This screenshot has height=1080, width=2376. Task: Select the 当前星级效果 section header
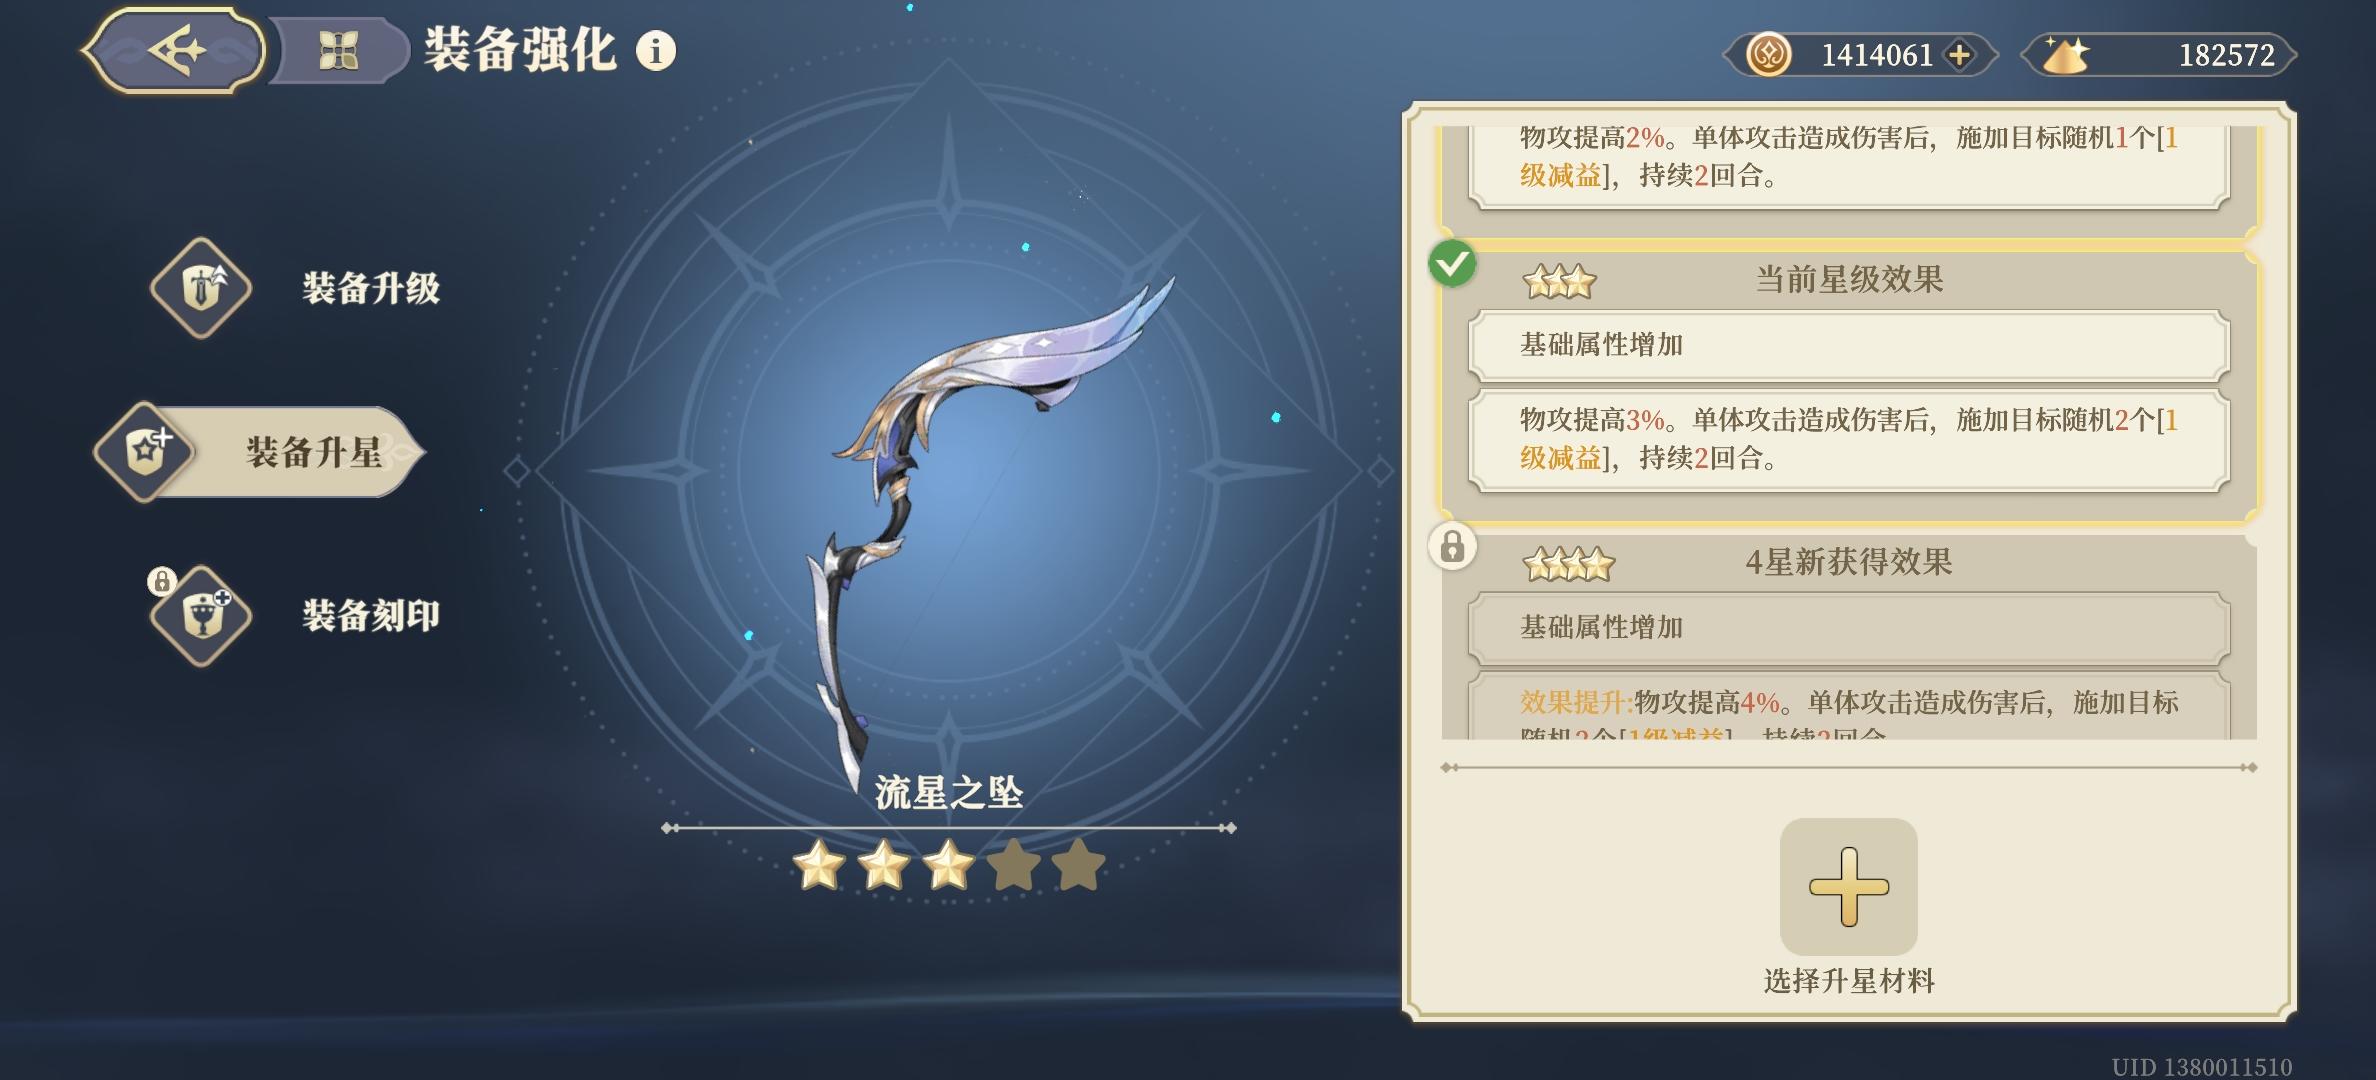[1849, 279]
